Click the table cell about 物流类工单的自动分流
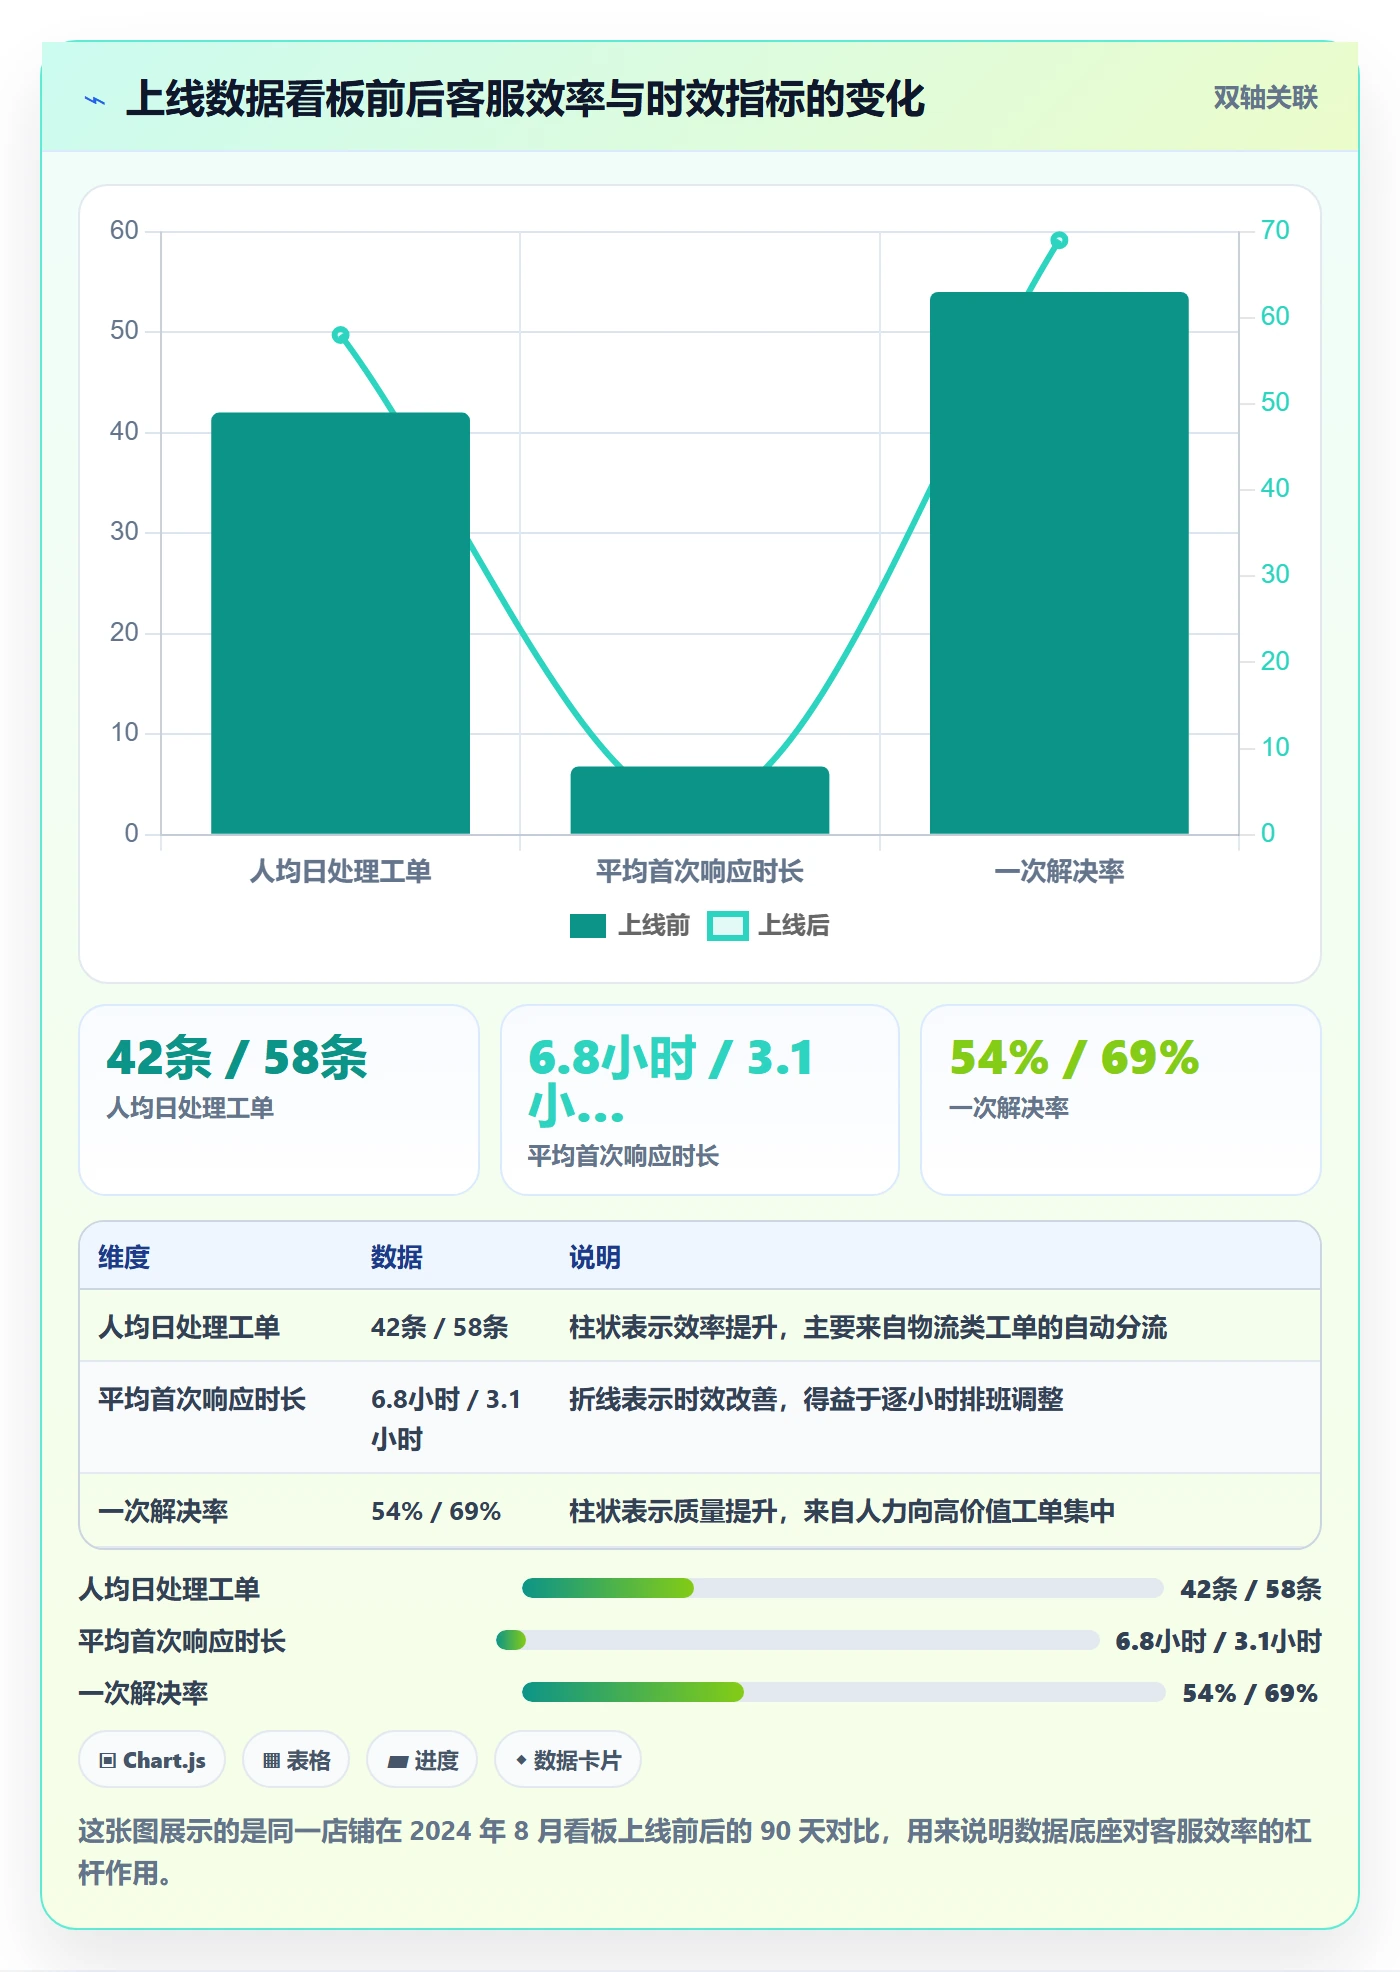Screen dimensions: 1400x1972 pos(868,1327)
